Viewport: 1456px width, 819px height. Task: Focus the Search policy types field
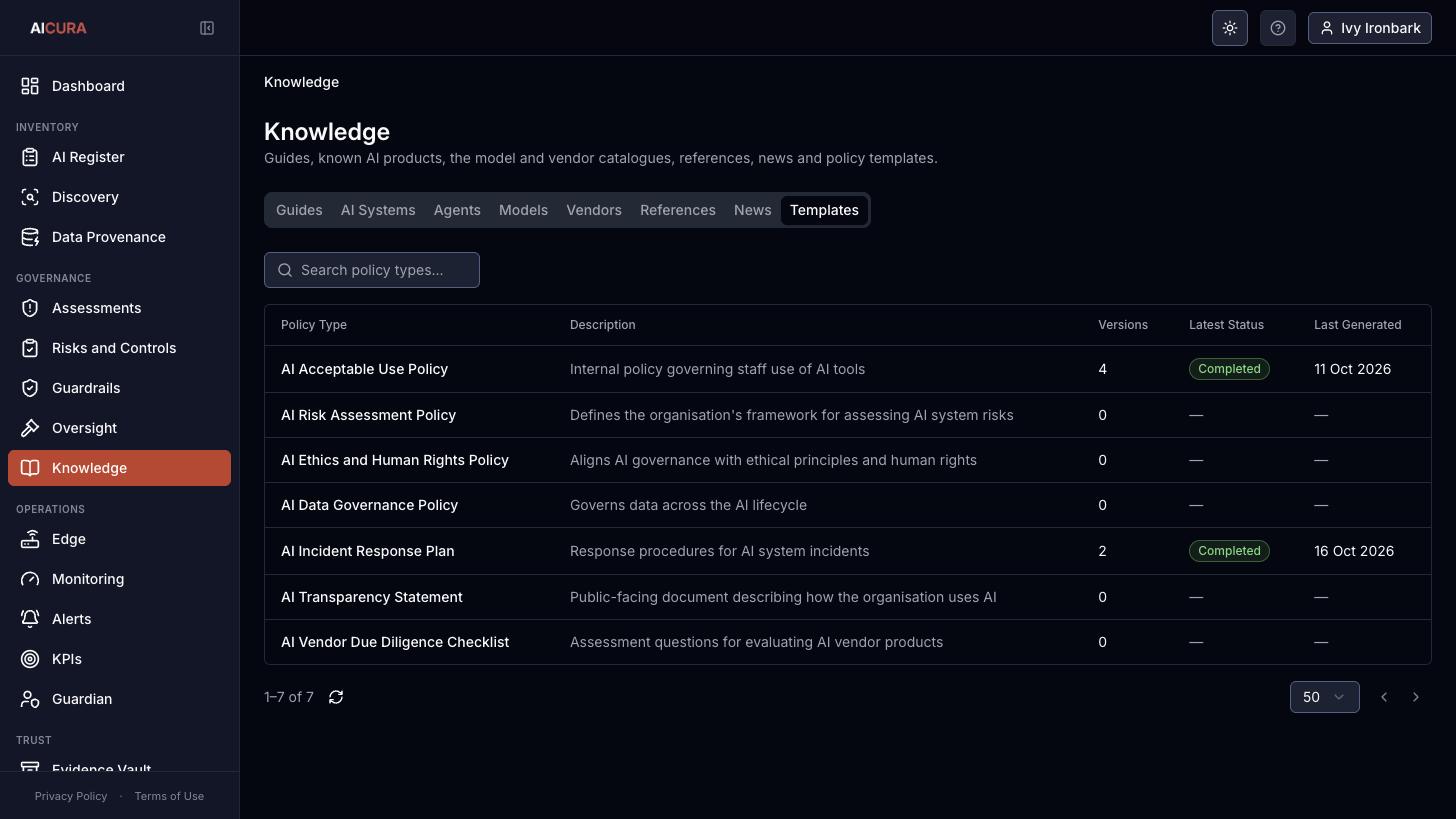tap(372, 270)
